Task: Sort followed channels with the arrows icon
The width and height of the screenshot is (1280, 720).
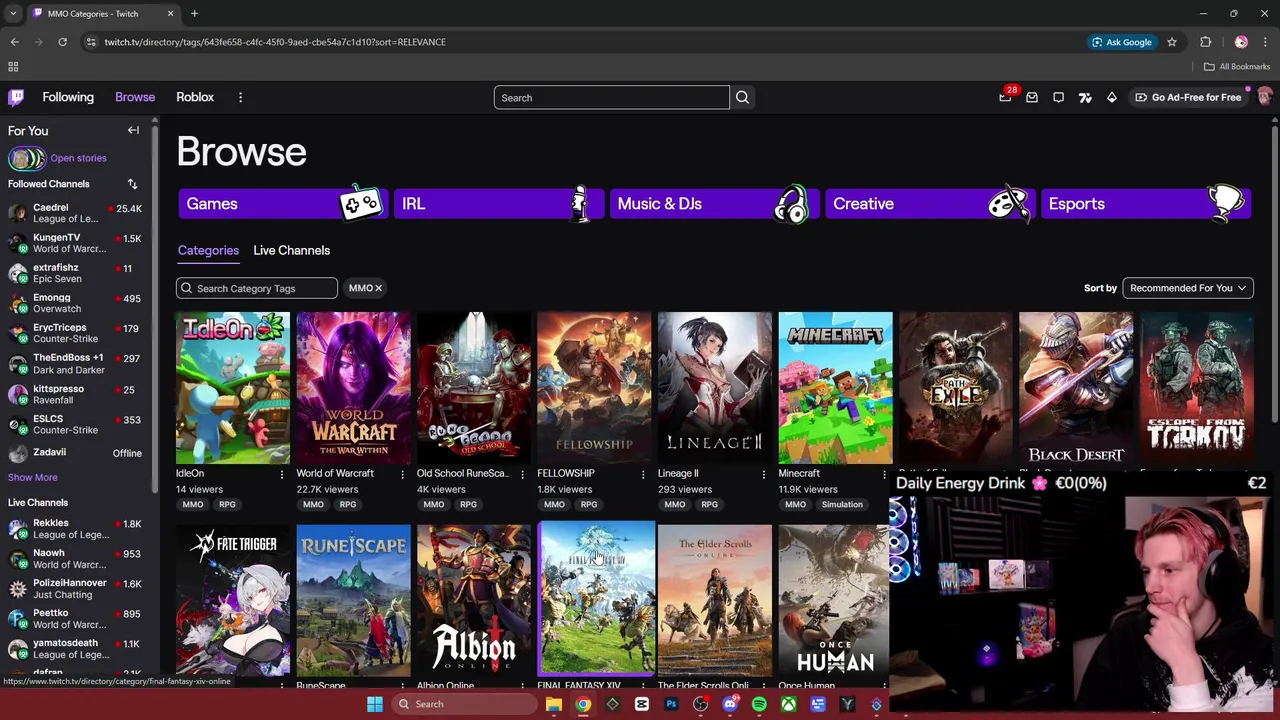Action: (x=132, y=184)
